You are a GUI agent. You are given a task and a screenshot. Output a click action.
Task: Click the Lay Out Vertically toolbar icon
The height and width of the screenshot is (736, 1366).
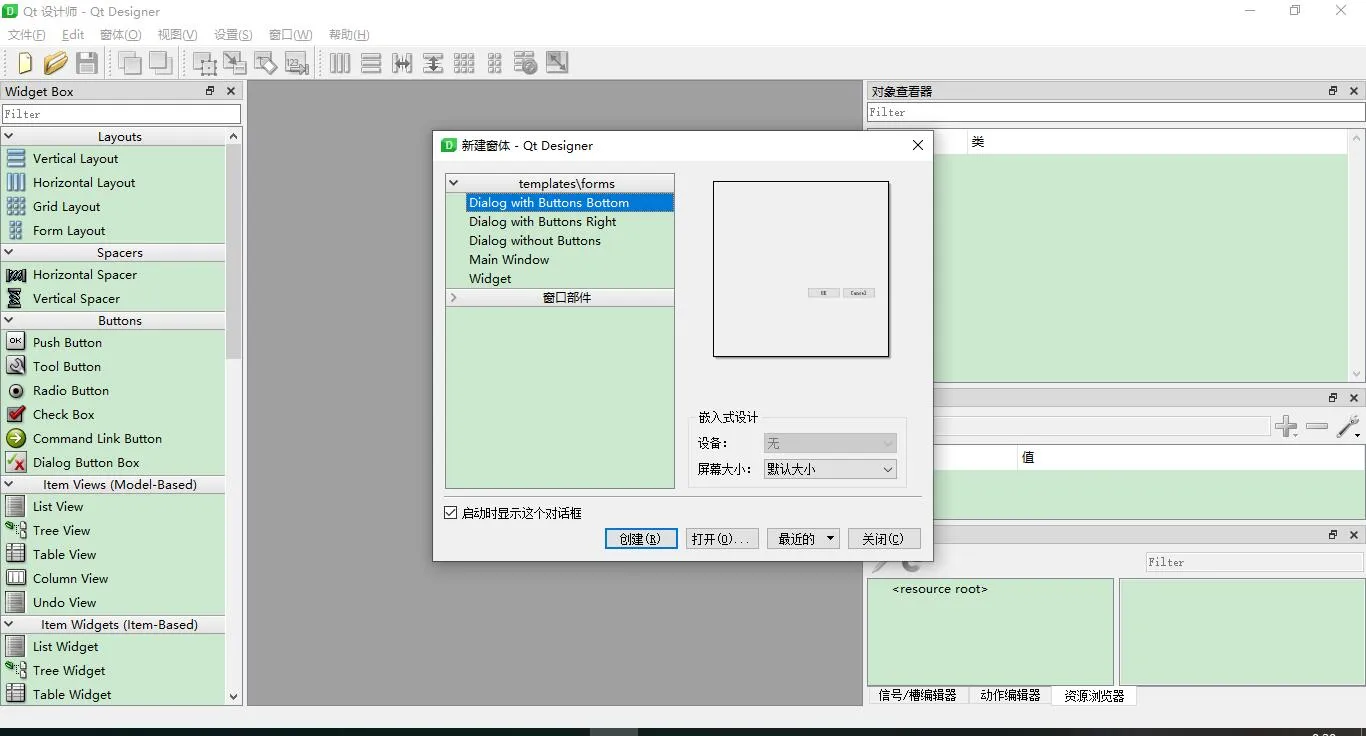click(371, 63)
